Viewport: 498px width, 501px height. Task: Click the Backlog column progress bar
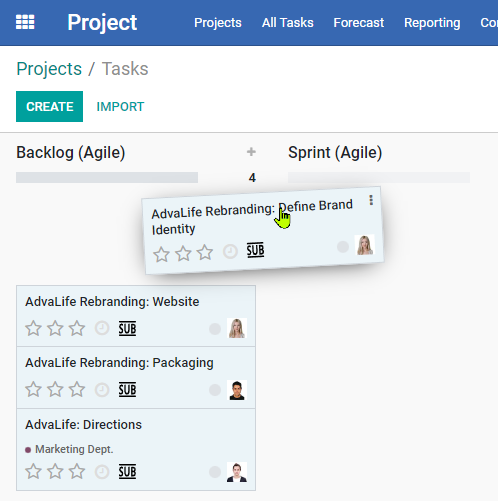pos(107,177)
